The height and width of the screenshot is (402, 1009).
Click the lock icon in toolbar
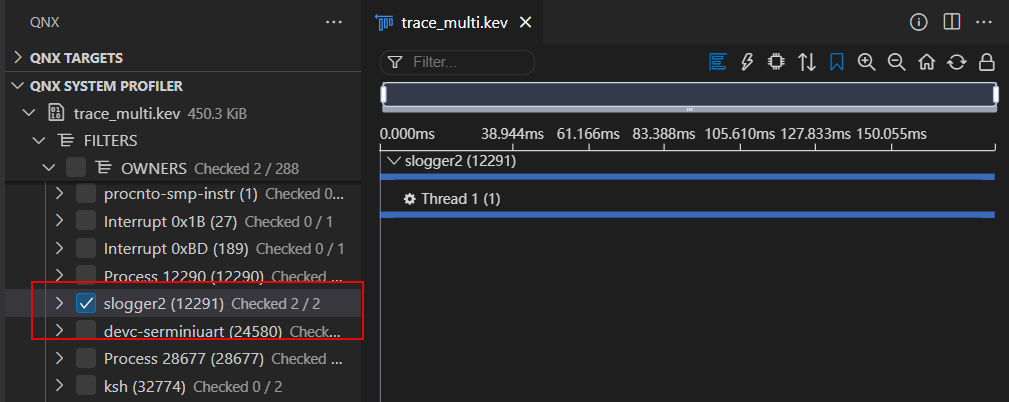pyautogui.click(x=986, y=62)
